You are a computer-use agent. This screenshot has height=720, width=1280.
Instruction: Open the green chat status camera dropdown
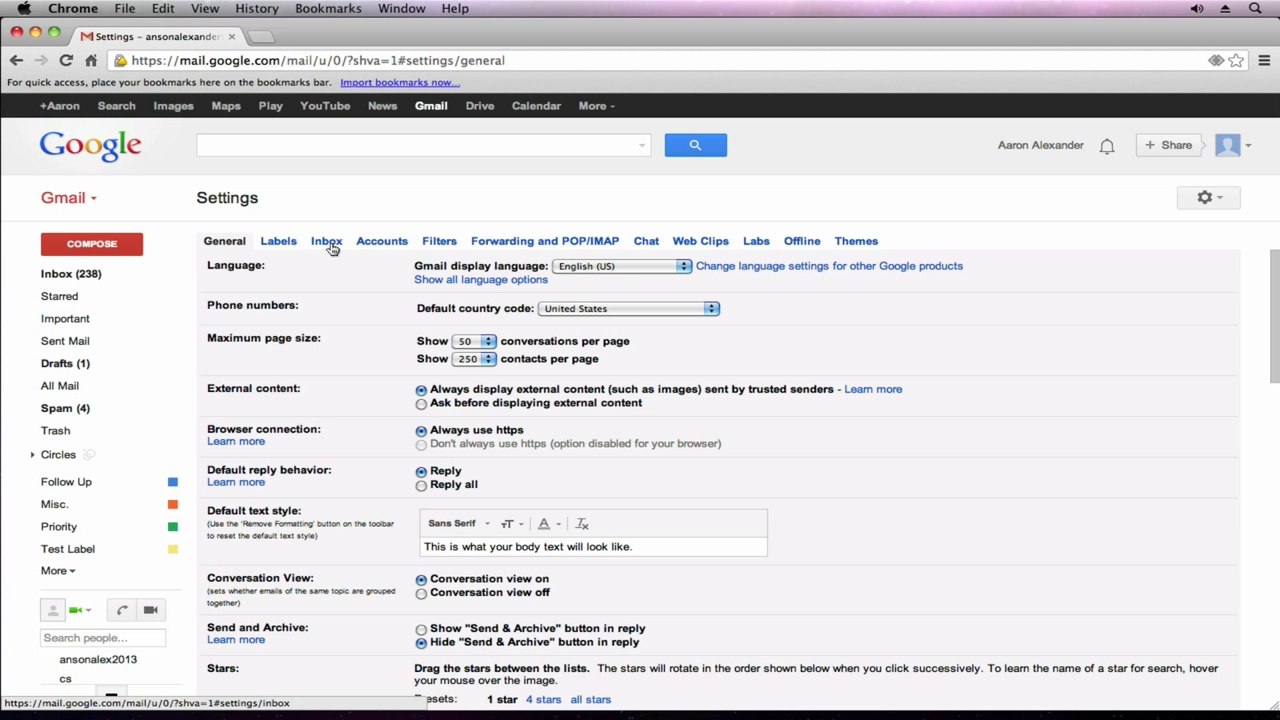(79, 610)
